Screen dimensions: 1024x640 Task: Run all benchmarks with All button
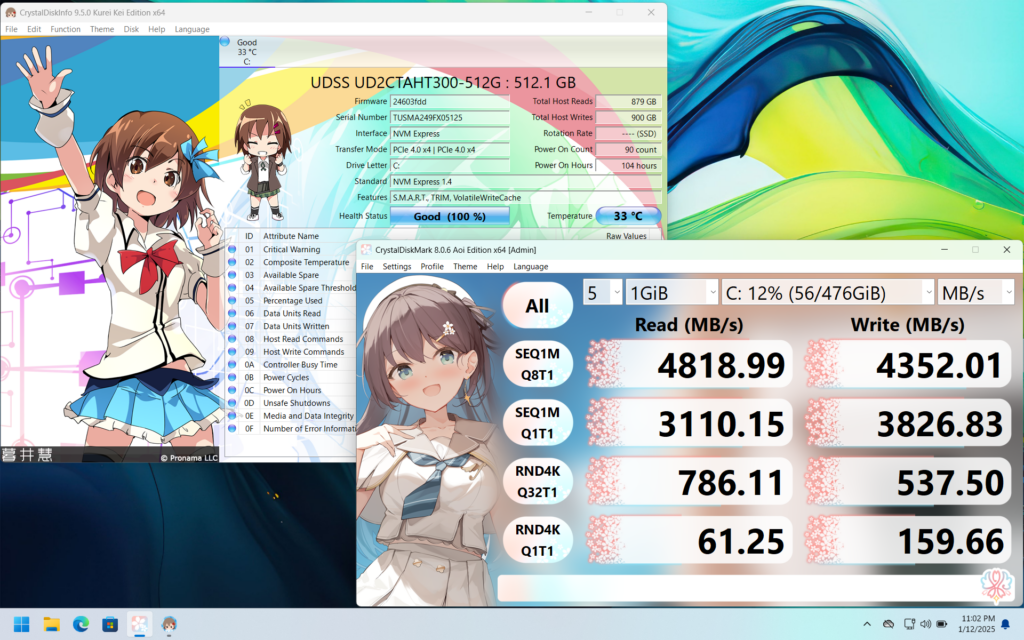(x=537, y=306)
